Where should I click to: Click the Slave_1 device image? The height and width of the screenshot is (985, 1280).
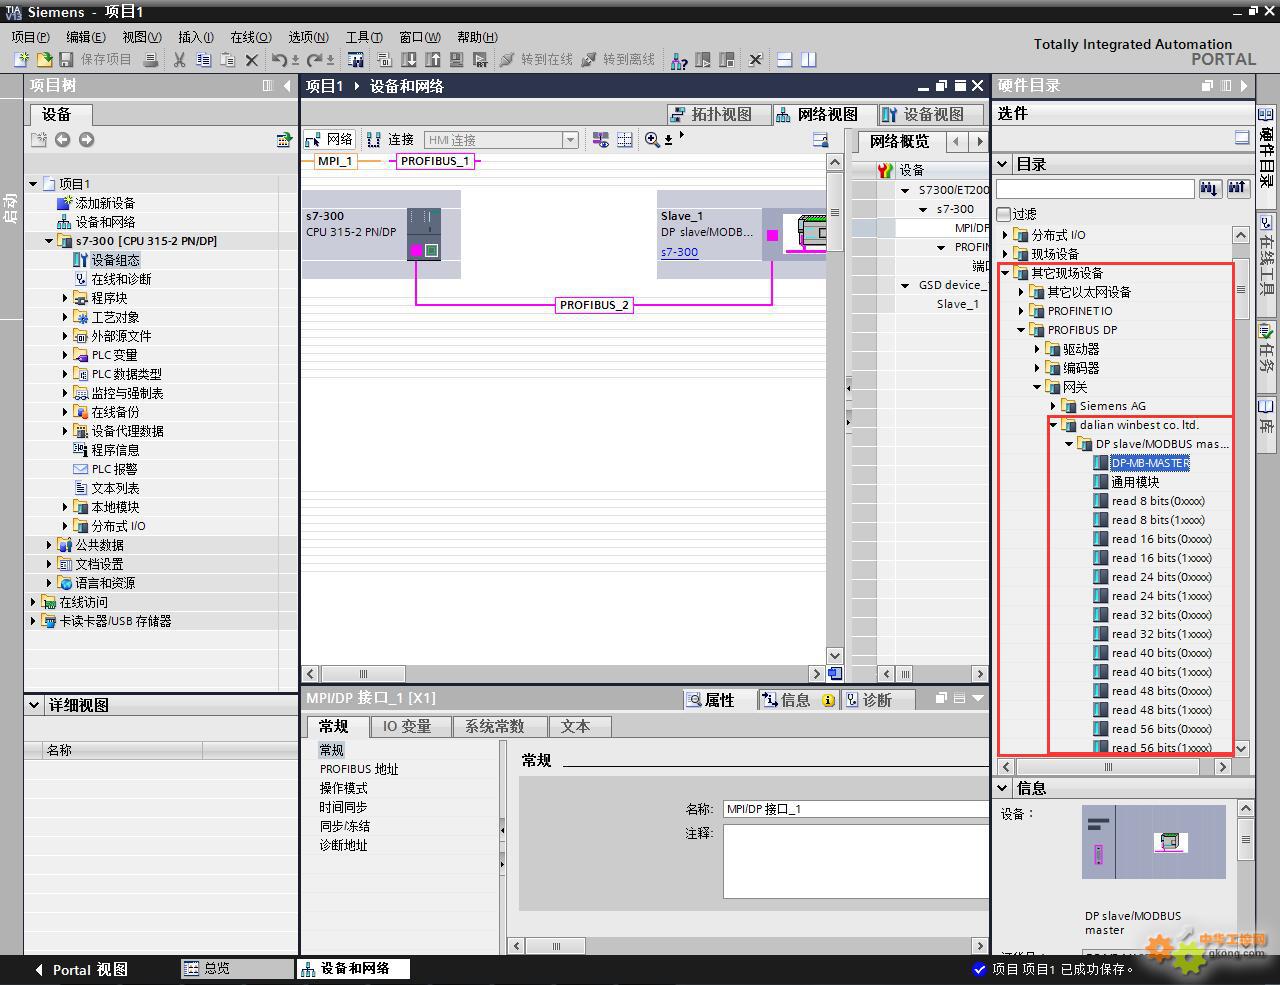pyautogui.click(x=805, y=234)
